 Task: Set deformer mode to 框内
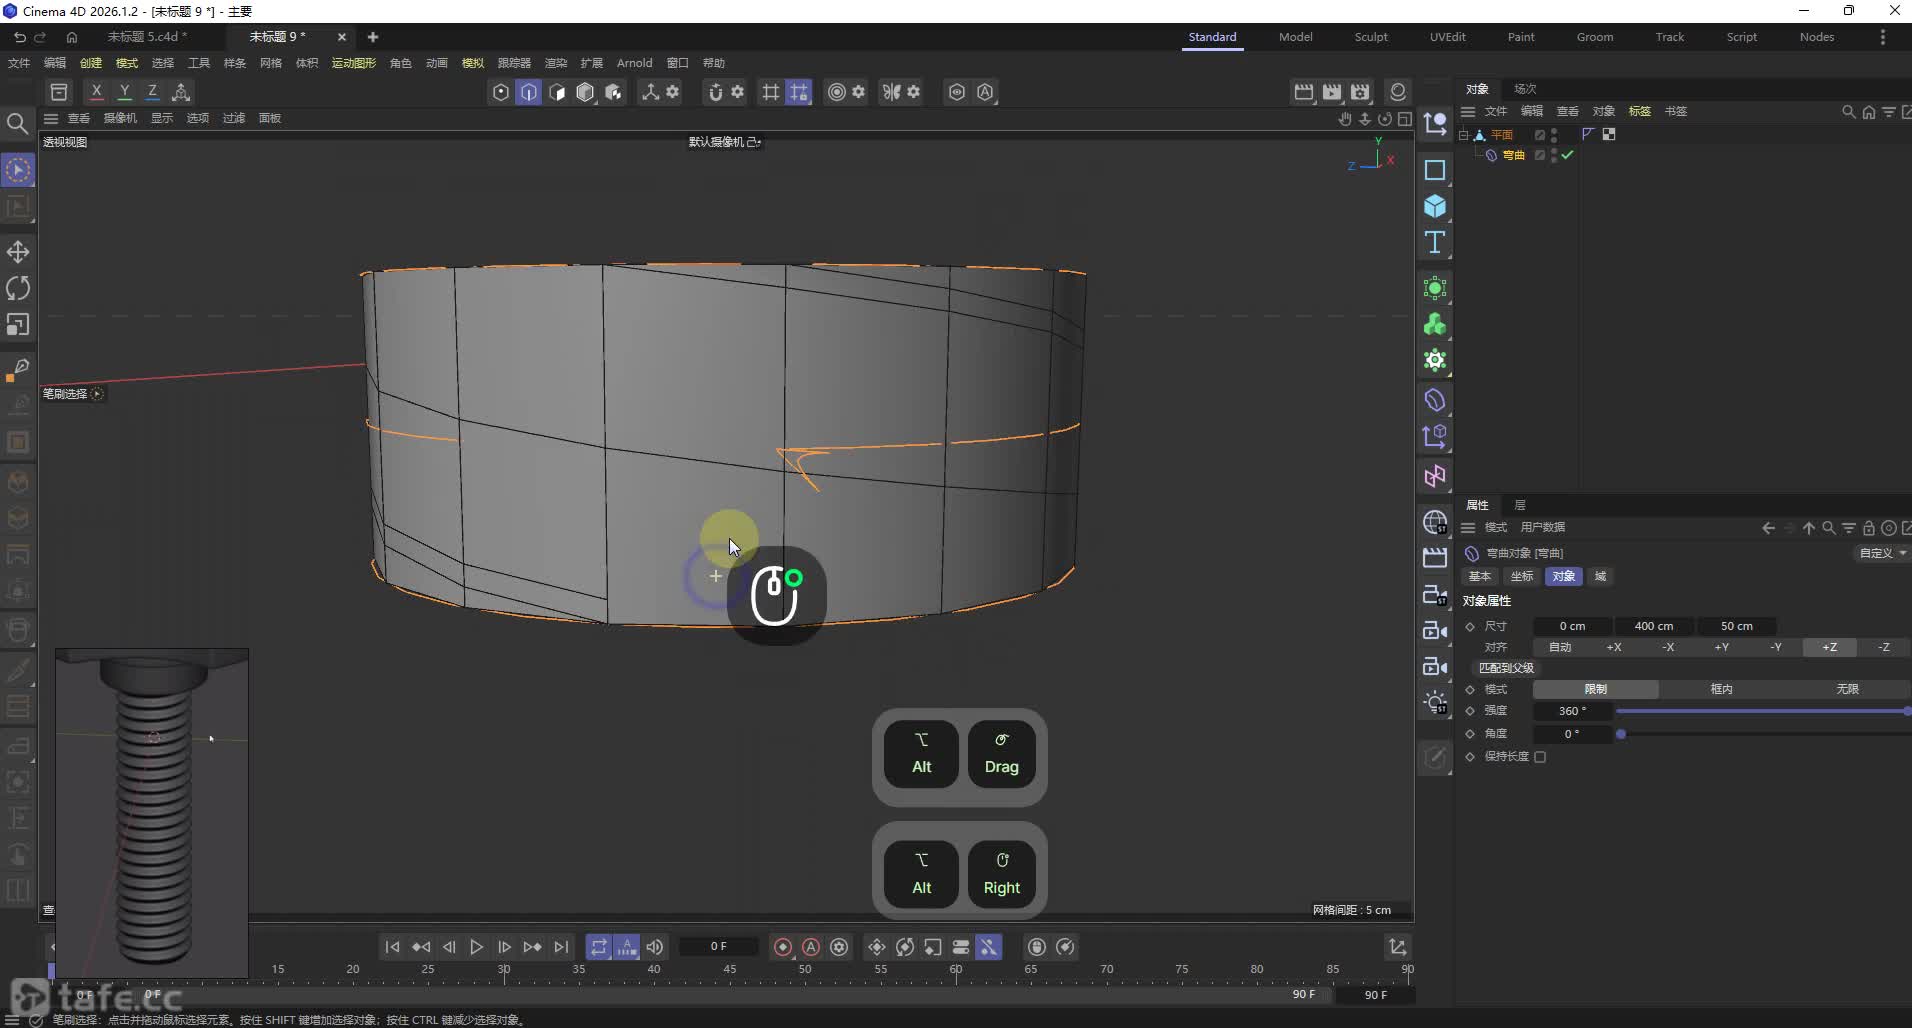point(1721,689)
